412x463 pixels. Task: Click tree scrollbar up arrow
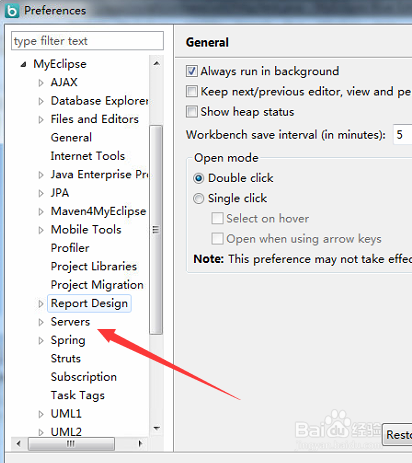coord(157,63)
